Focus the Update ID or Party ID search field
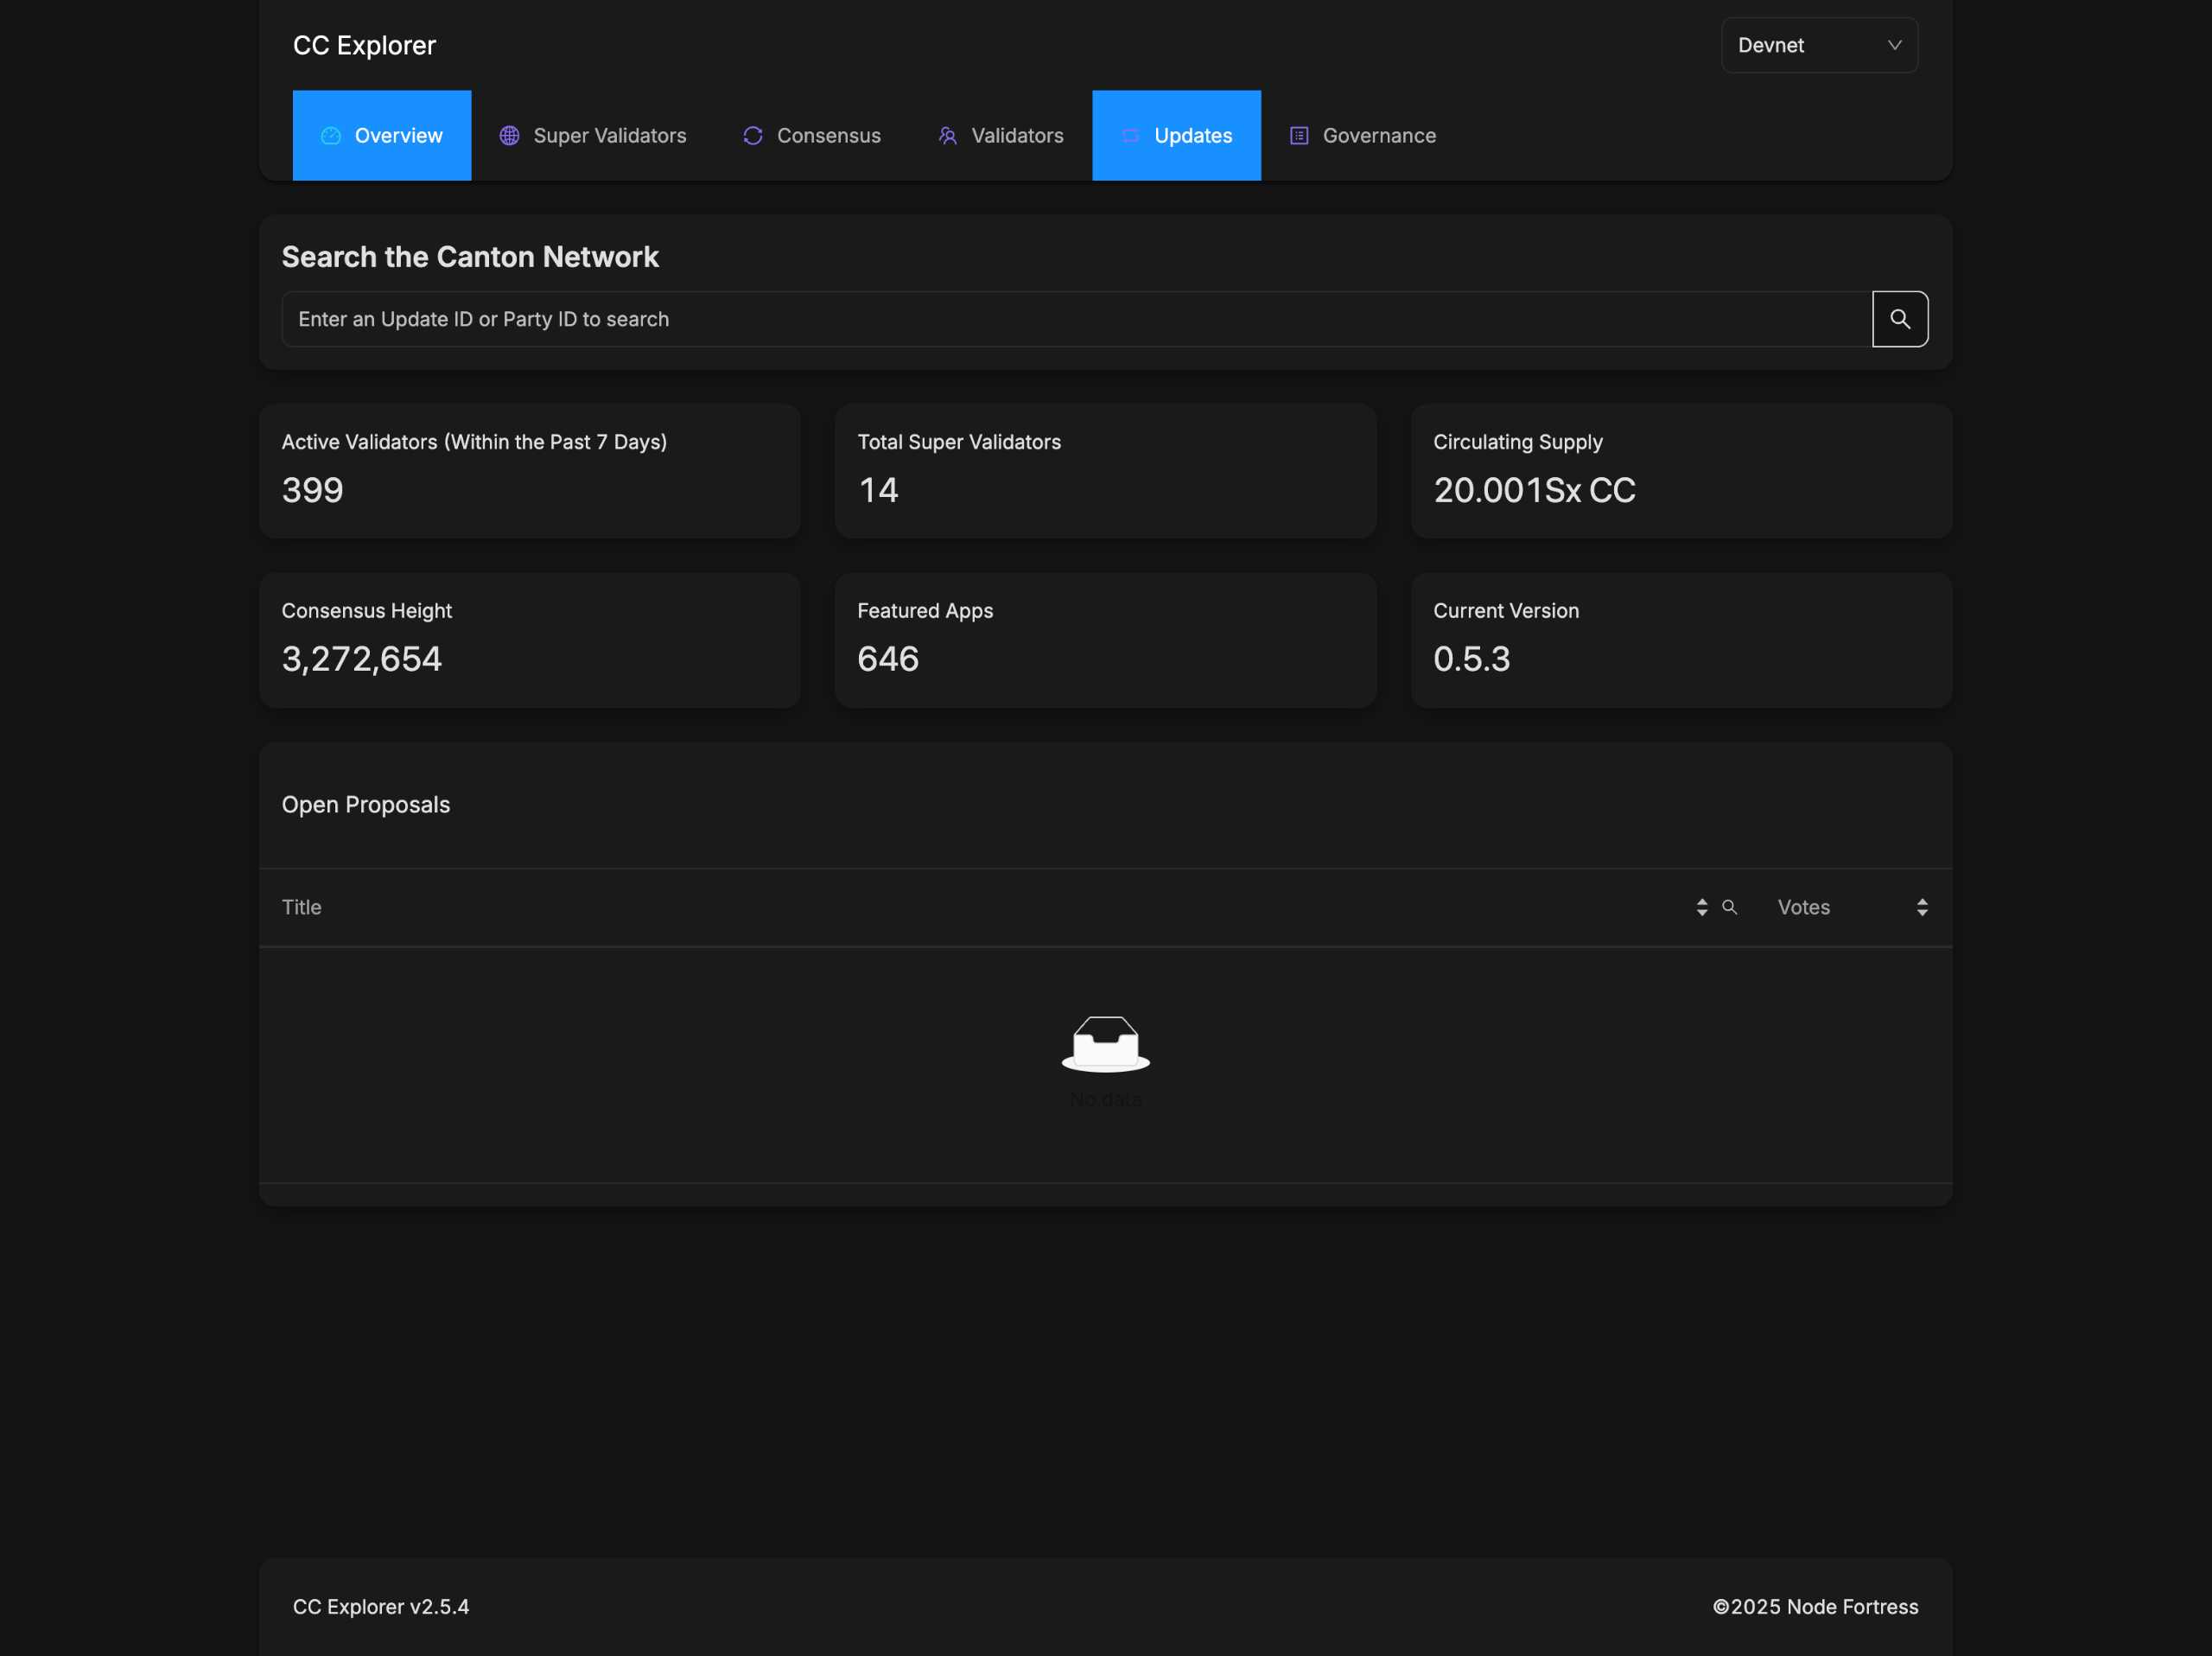 (x=1075, y=319)
